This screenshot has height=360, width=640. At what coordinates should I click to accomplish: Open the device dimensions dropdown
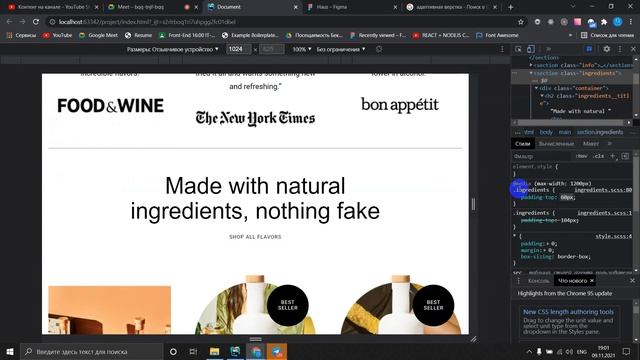point(173,49)
